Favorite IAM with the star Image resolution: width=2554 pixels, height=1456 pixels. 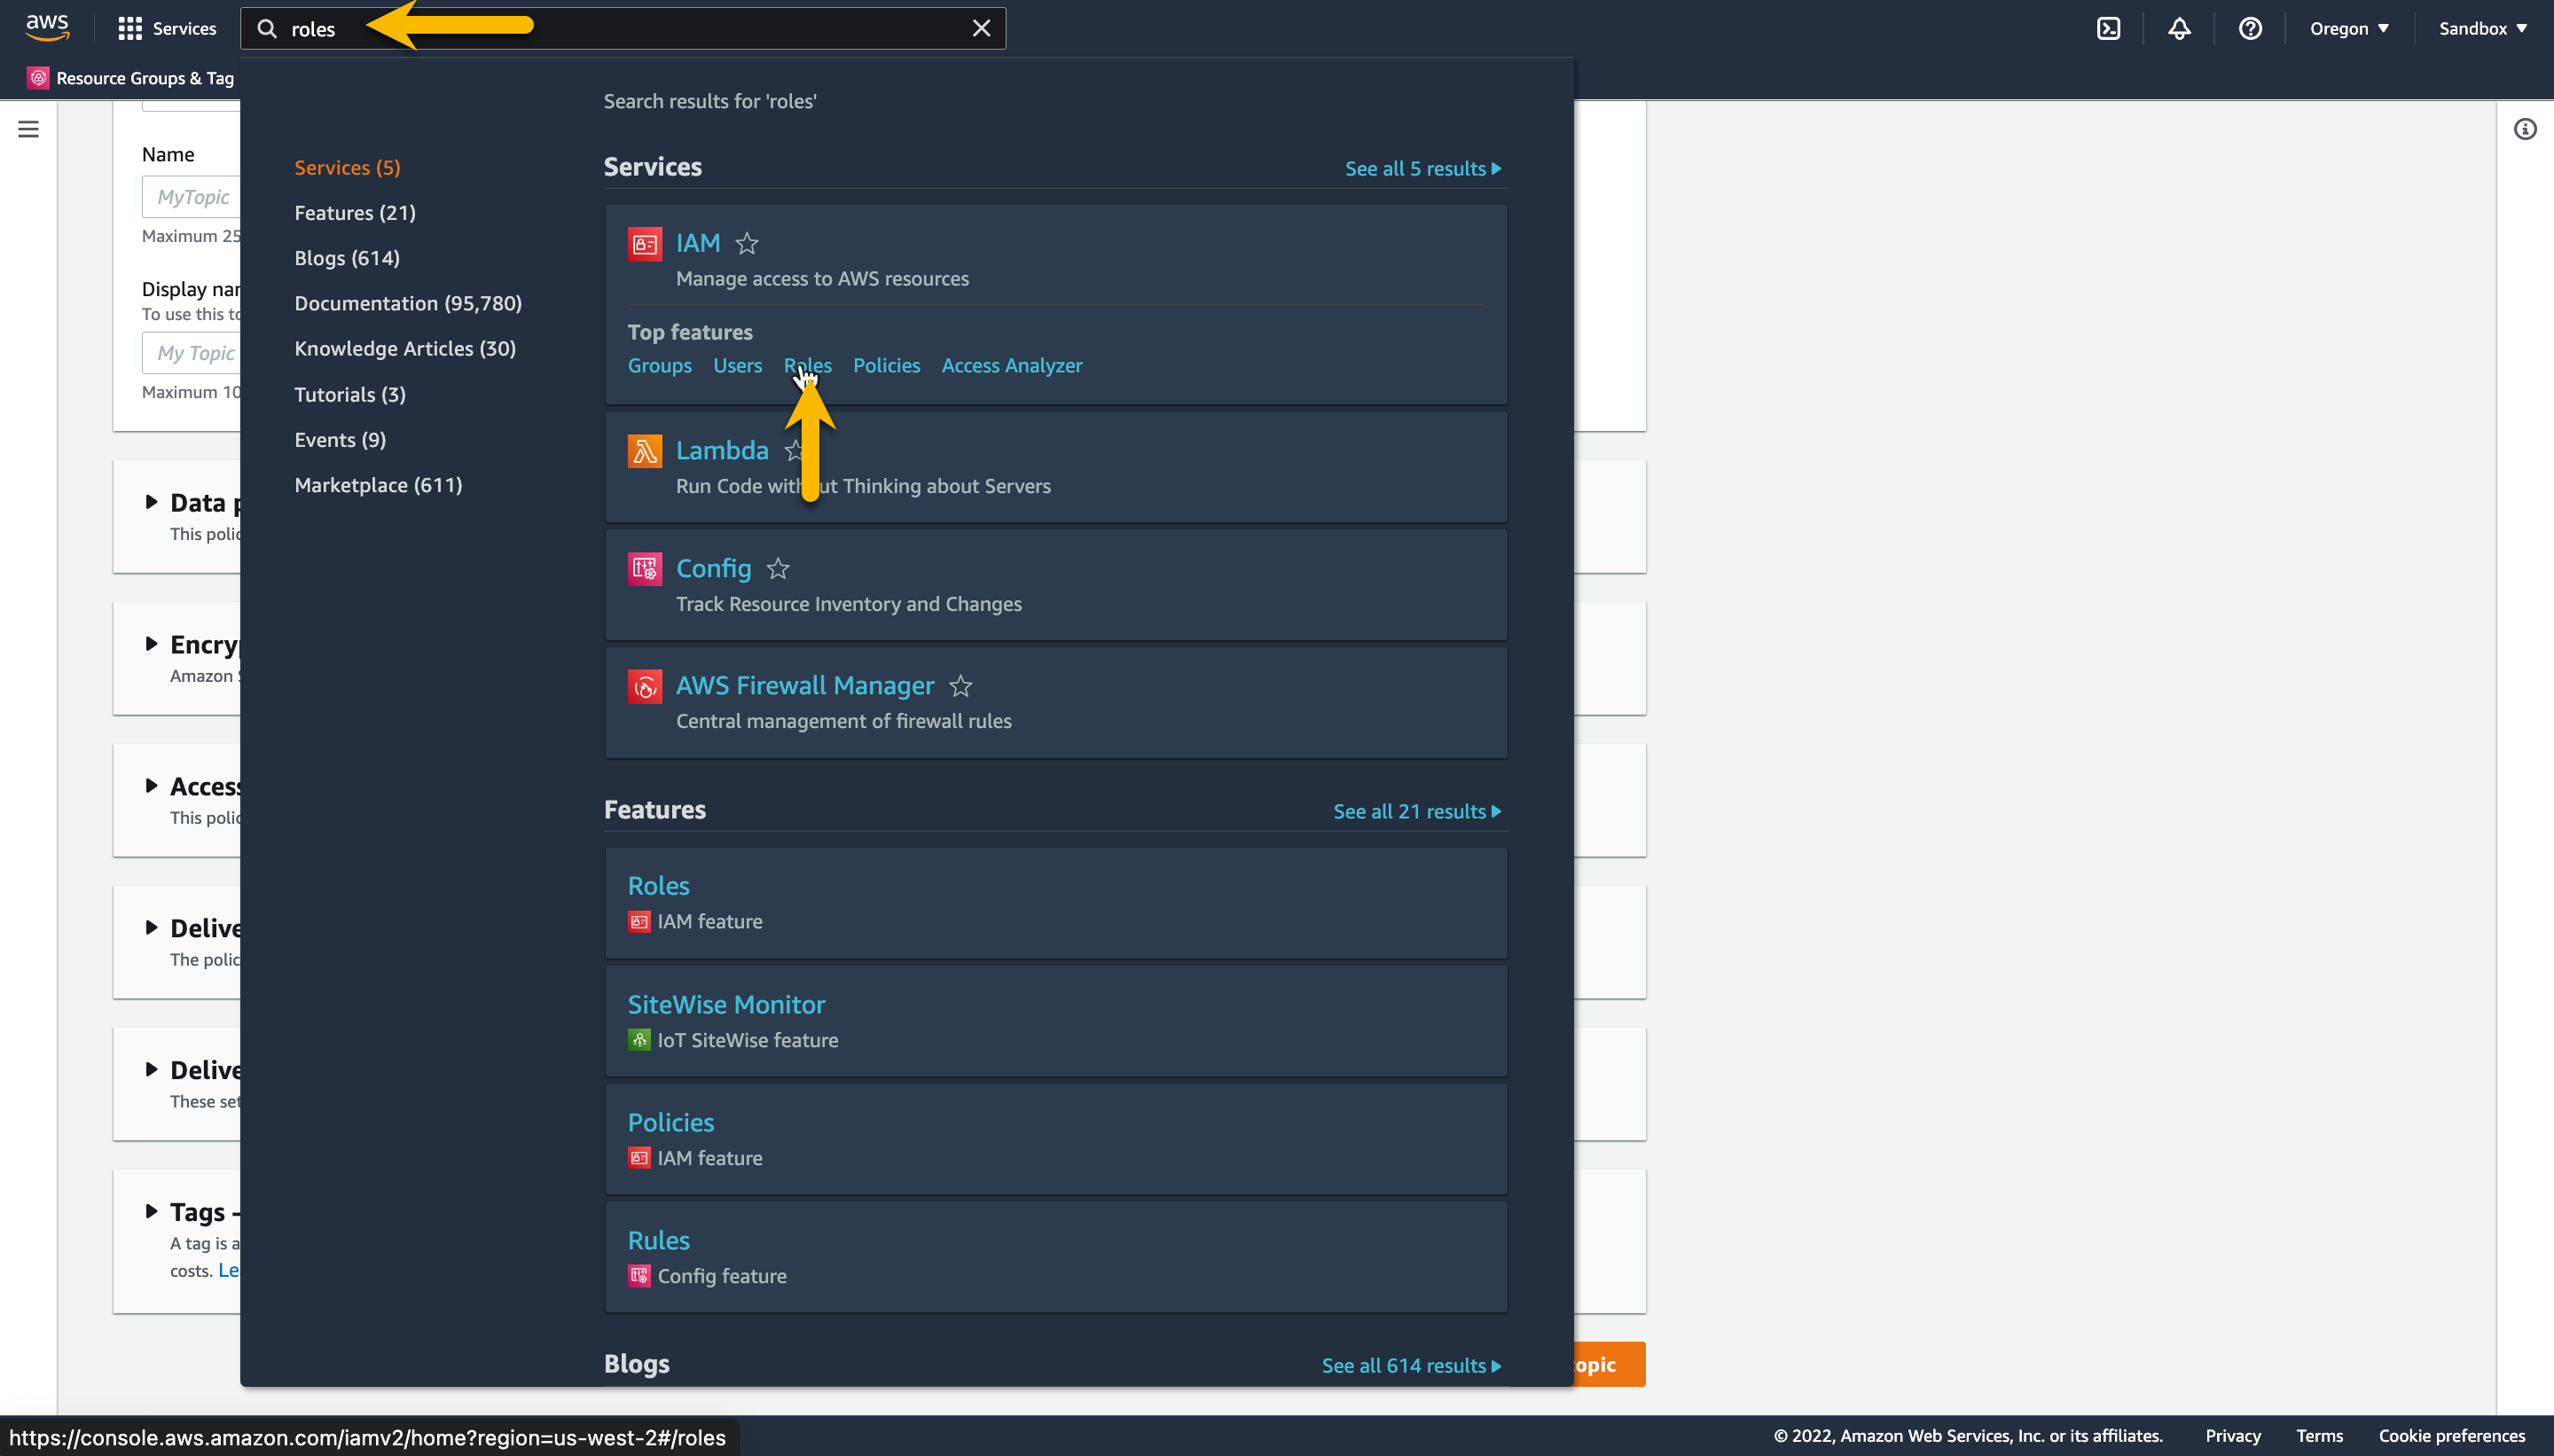747,243
